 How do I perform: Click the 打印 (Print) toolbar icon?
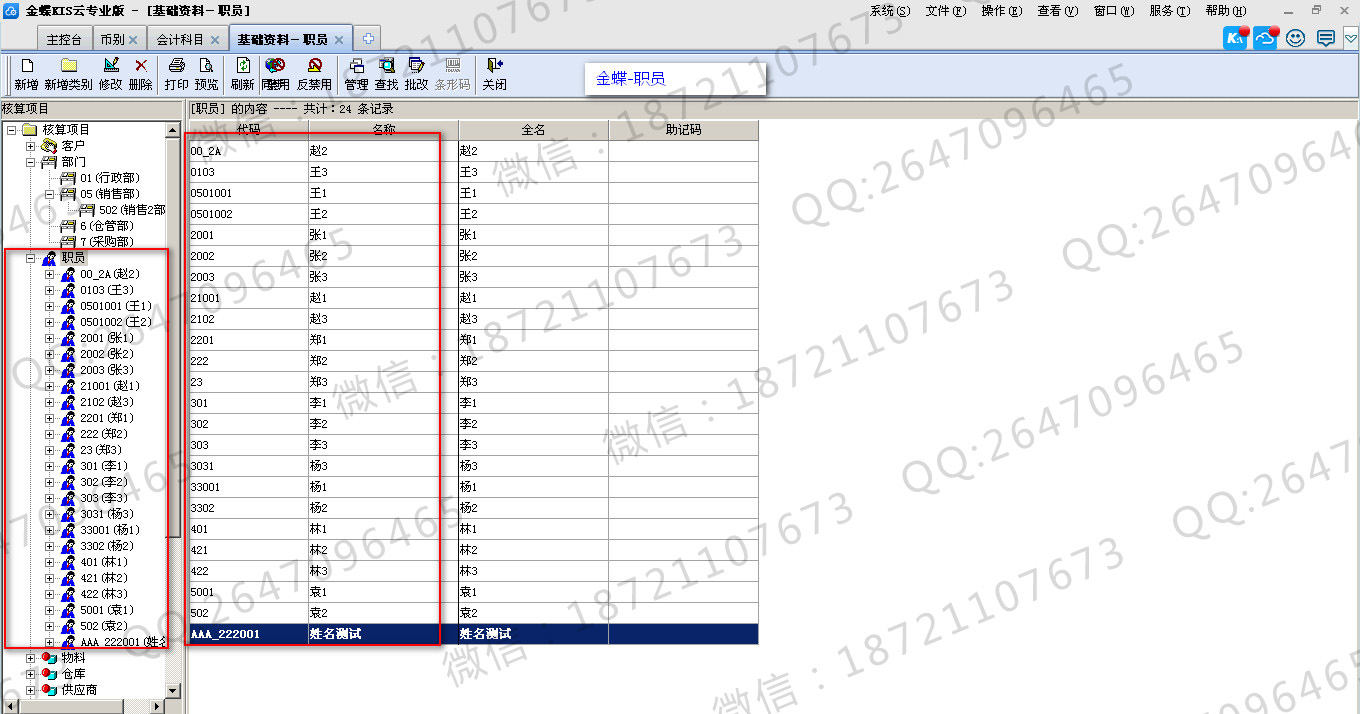click(x=177, y=67)
